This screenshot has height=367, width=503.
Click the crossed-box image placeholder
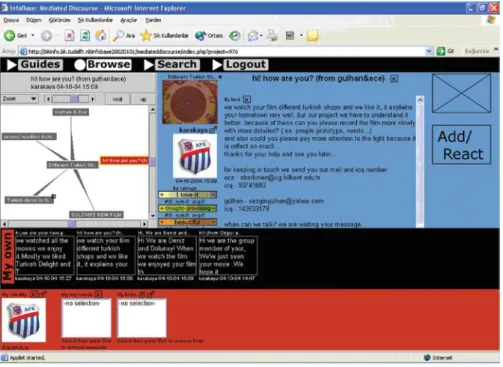click(x=461, y=93)
